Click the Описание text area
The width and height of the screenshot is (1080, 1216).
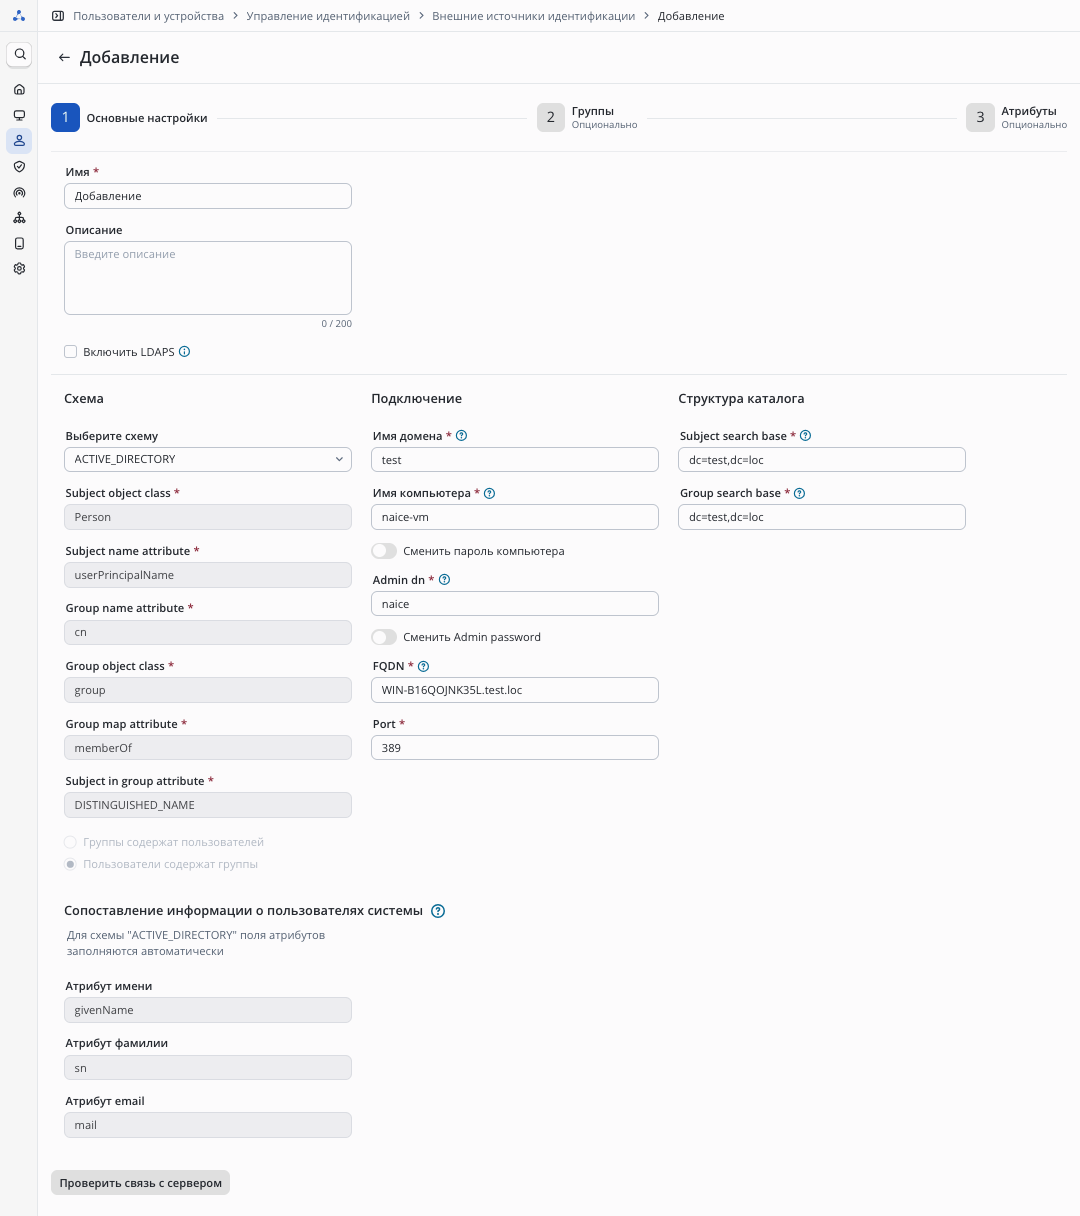[x=208, y=278]
